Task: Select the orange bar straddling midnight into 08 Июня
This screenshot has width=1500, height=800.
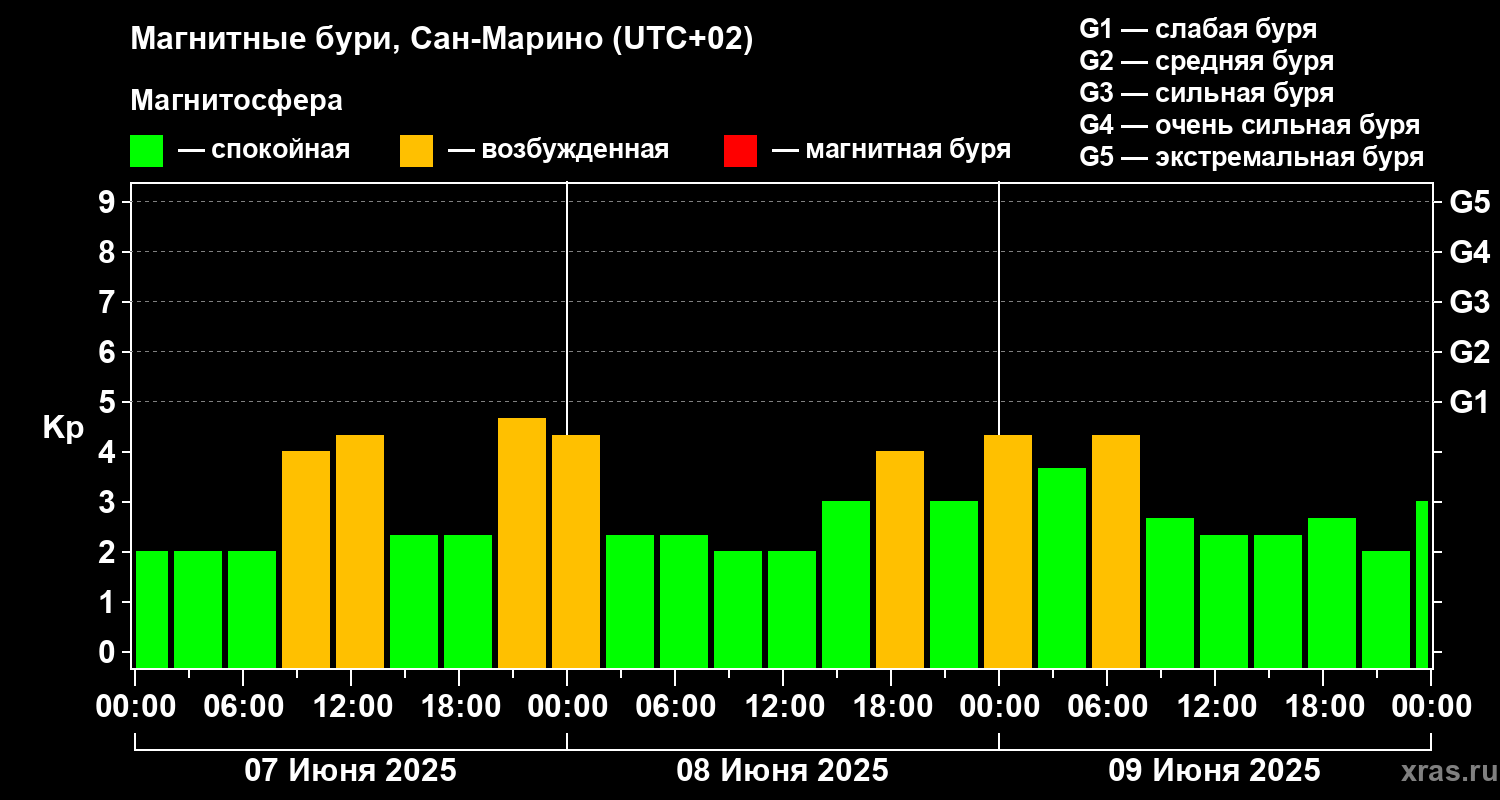Action: [x=576, y=551]
